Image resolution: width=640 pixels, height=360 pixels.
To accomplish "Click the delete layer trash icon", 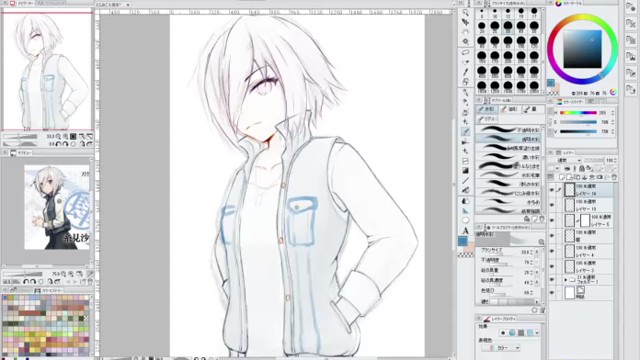I will (x=614, y=177).
